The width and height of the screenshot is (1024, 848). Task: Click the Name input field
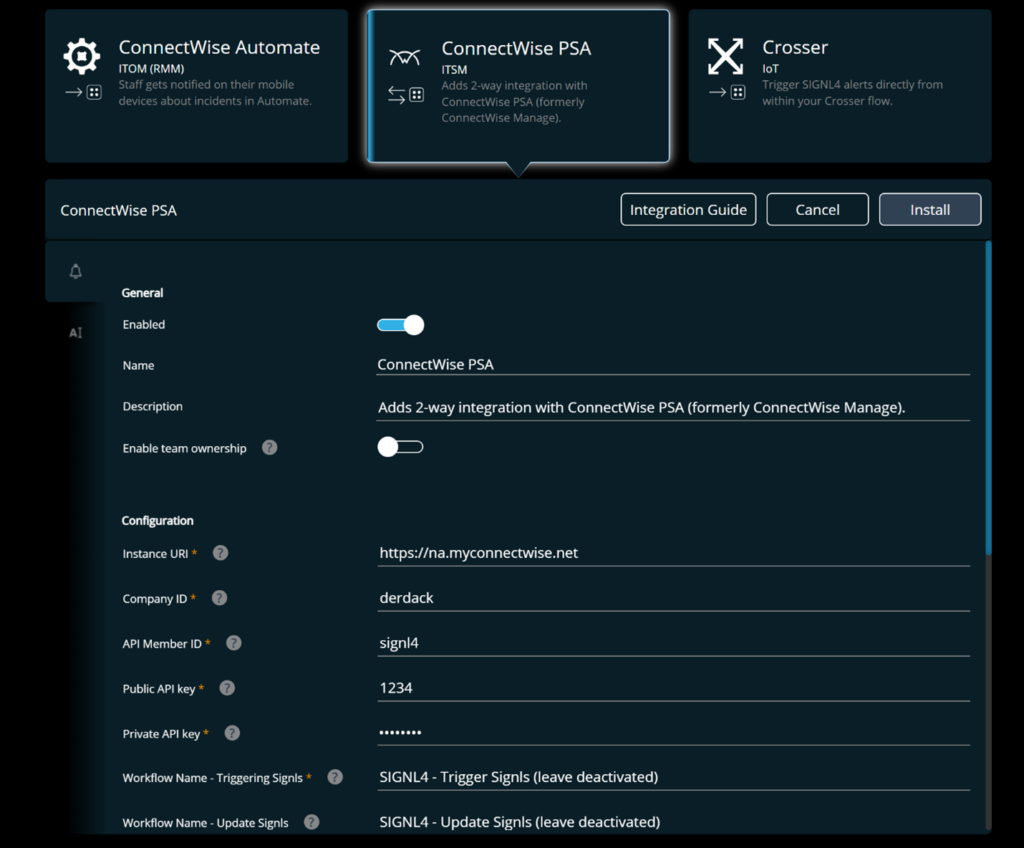point(673,365)
